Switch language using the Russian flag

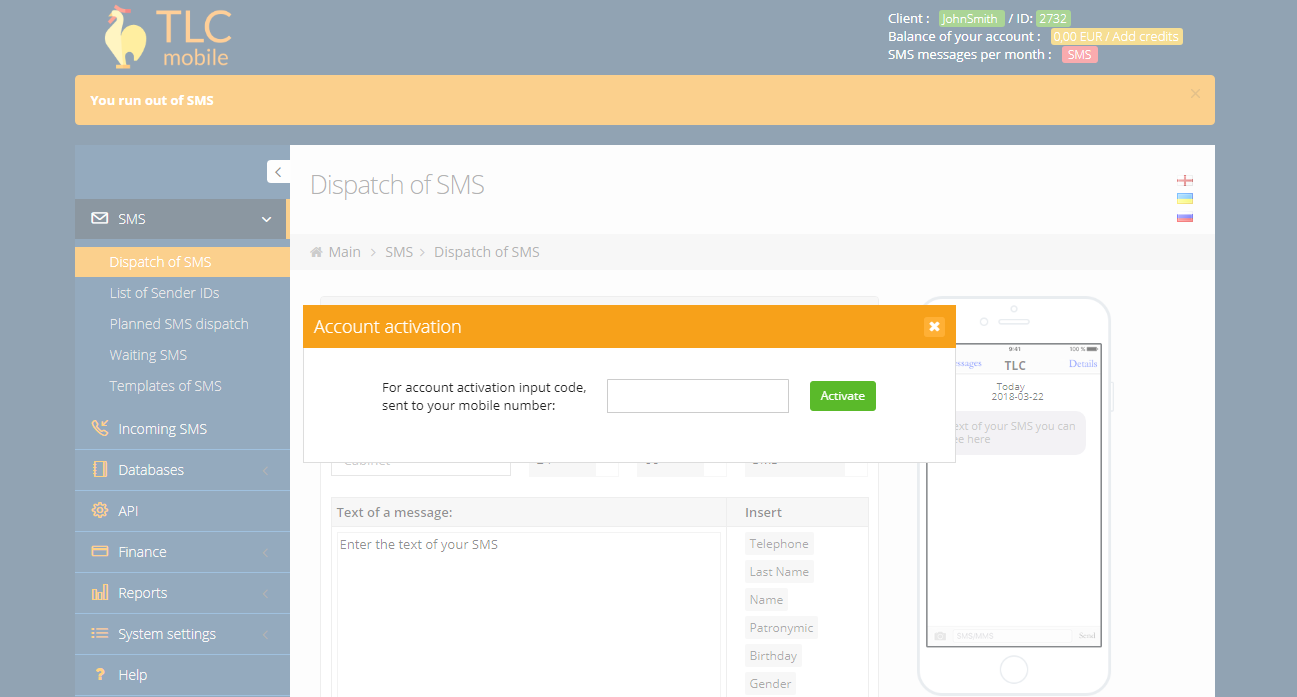pyautogui.click(x=1185, y=216)
